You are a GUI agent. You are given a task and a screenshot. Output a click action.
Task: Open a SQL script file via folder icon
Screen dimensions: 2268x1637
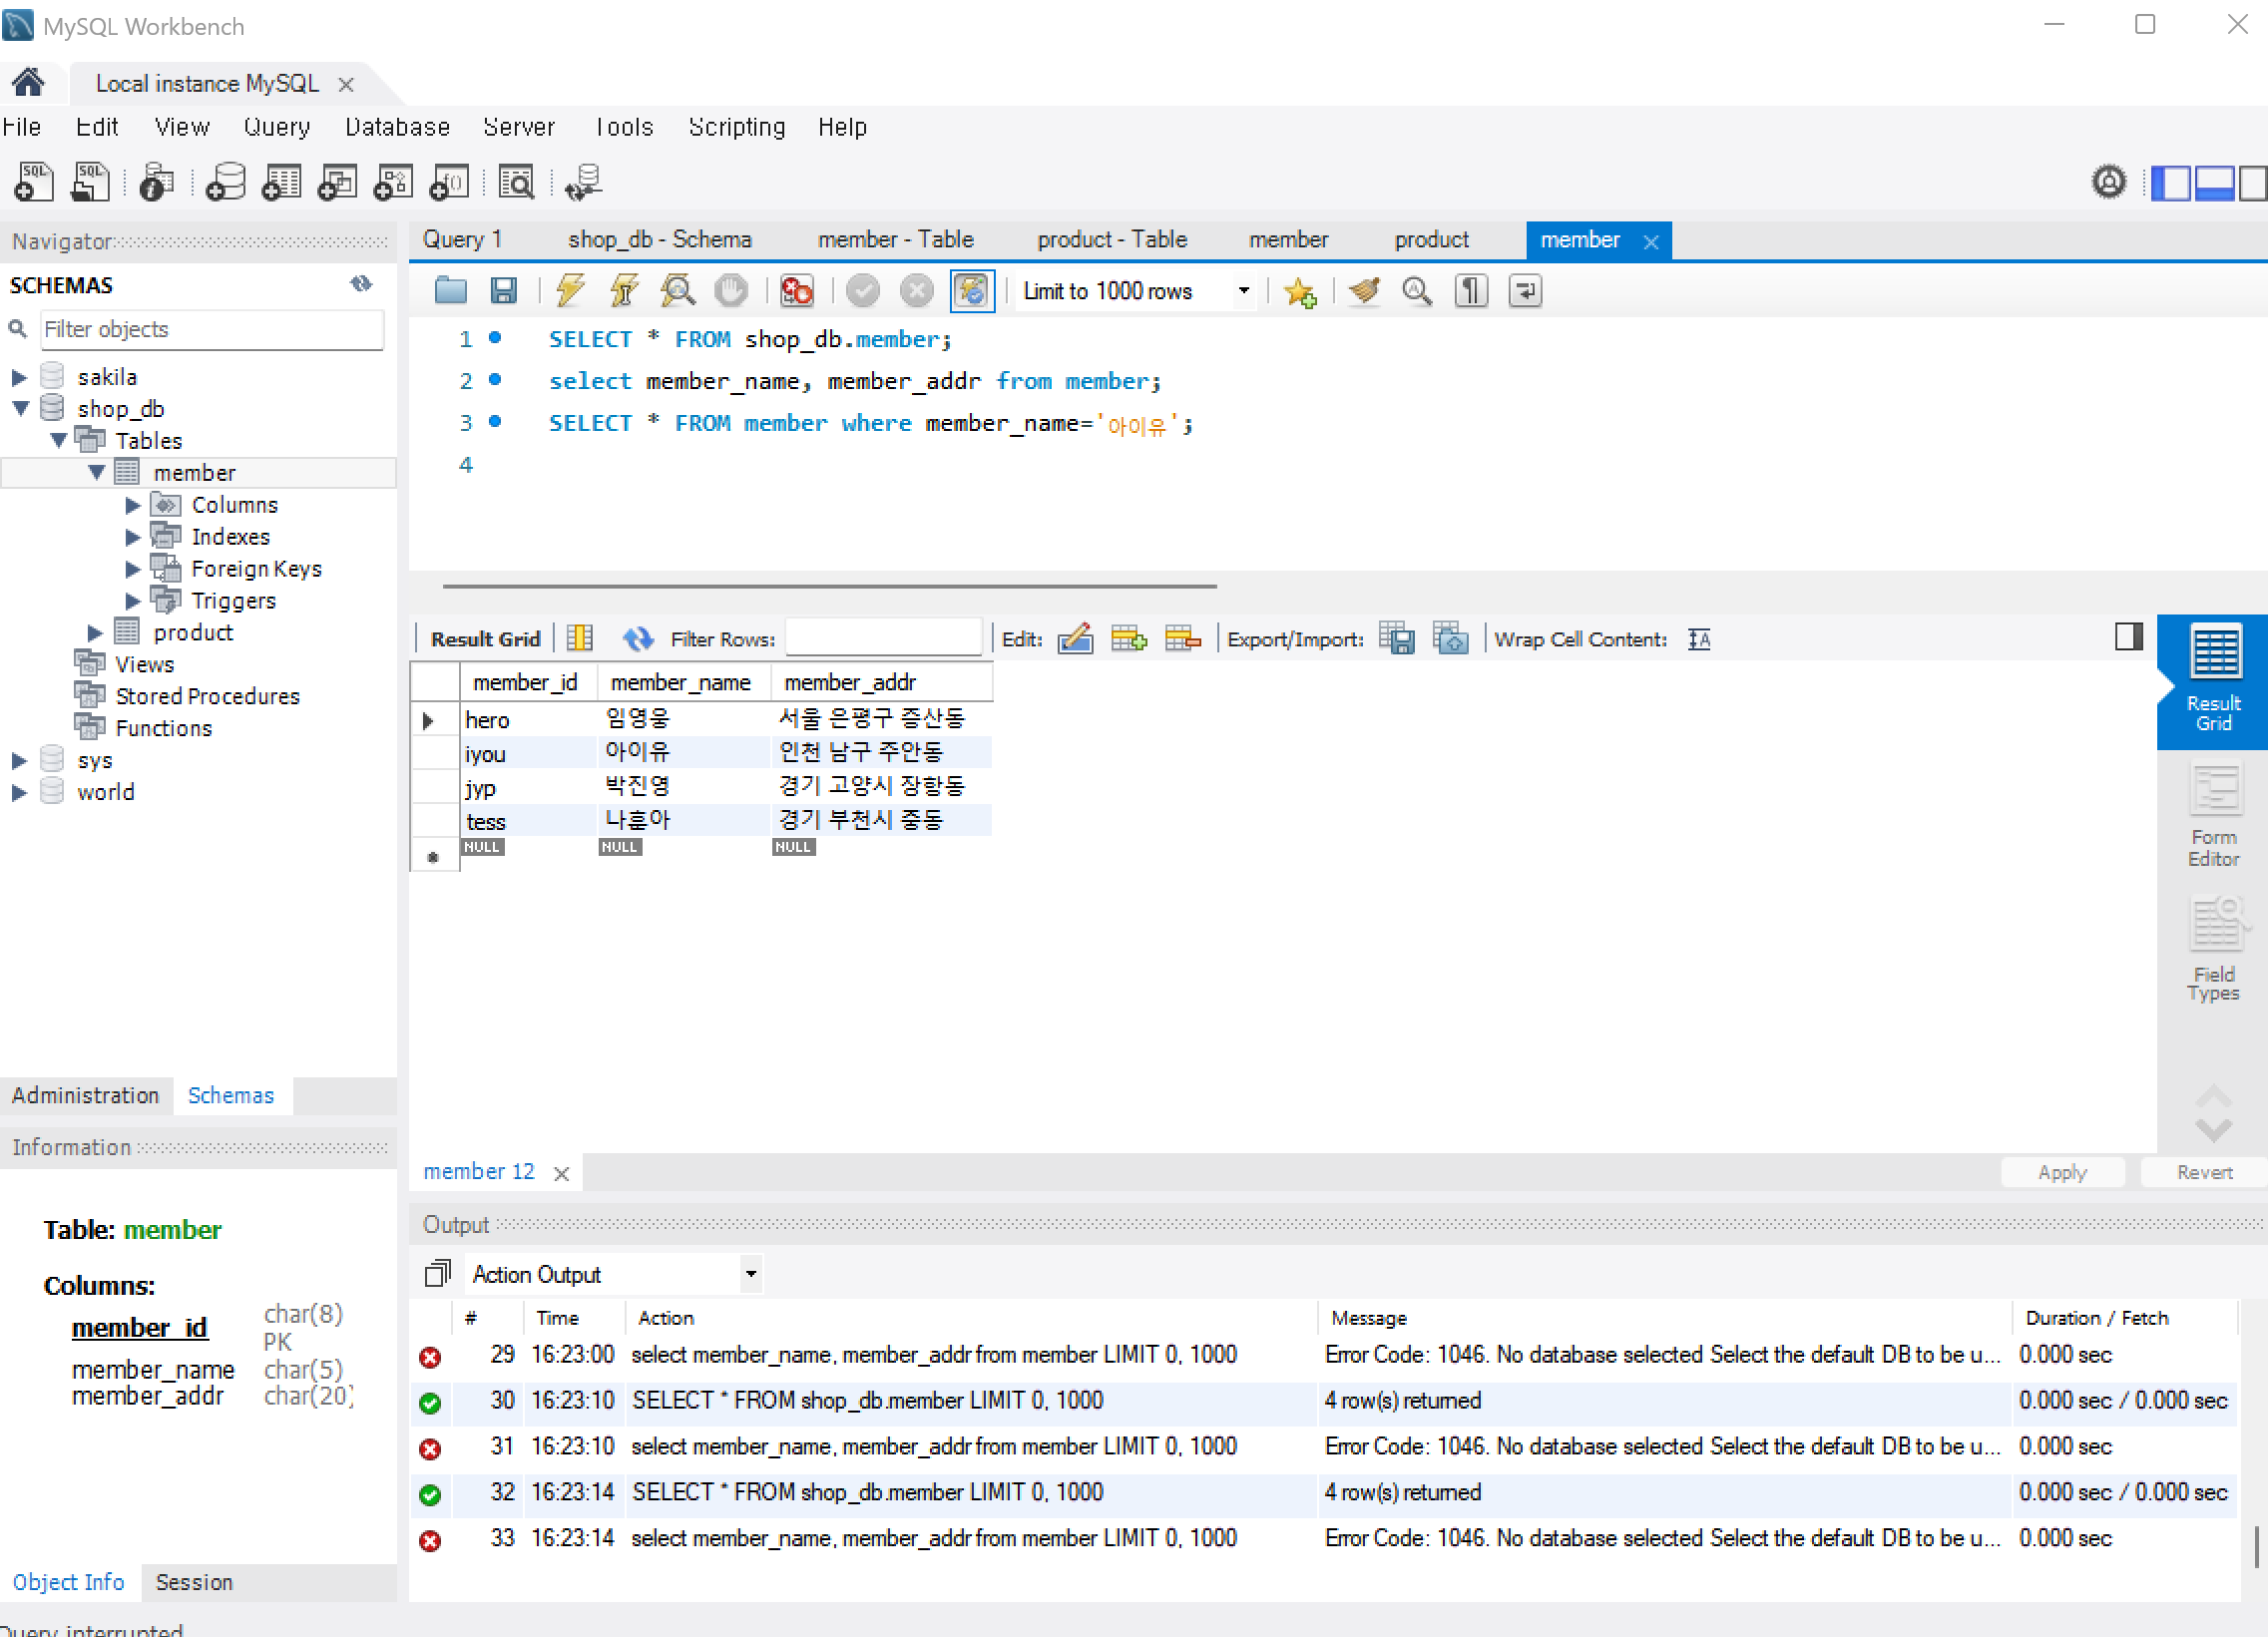tap(451, 291)
